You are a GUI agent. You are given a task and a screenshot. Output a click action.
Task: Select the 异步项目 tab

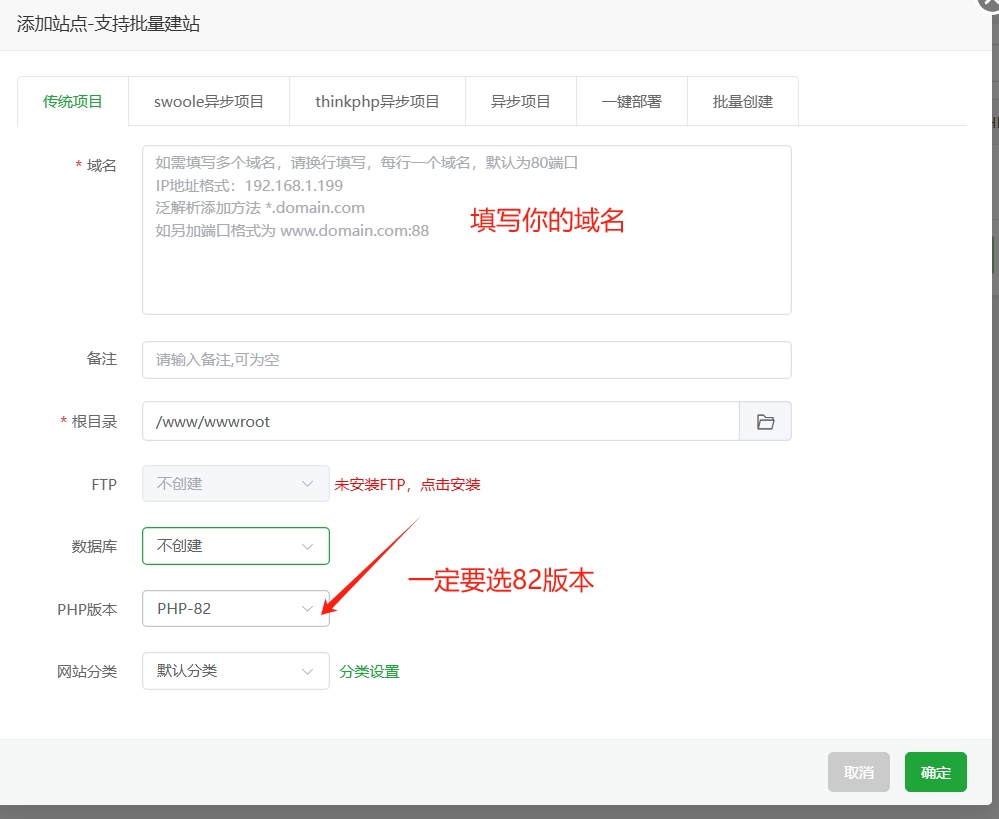[520, 101]
